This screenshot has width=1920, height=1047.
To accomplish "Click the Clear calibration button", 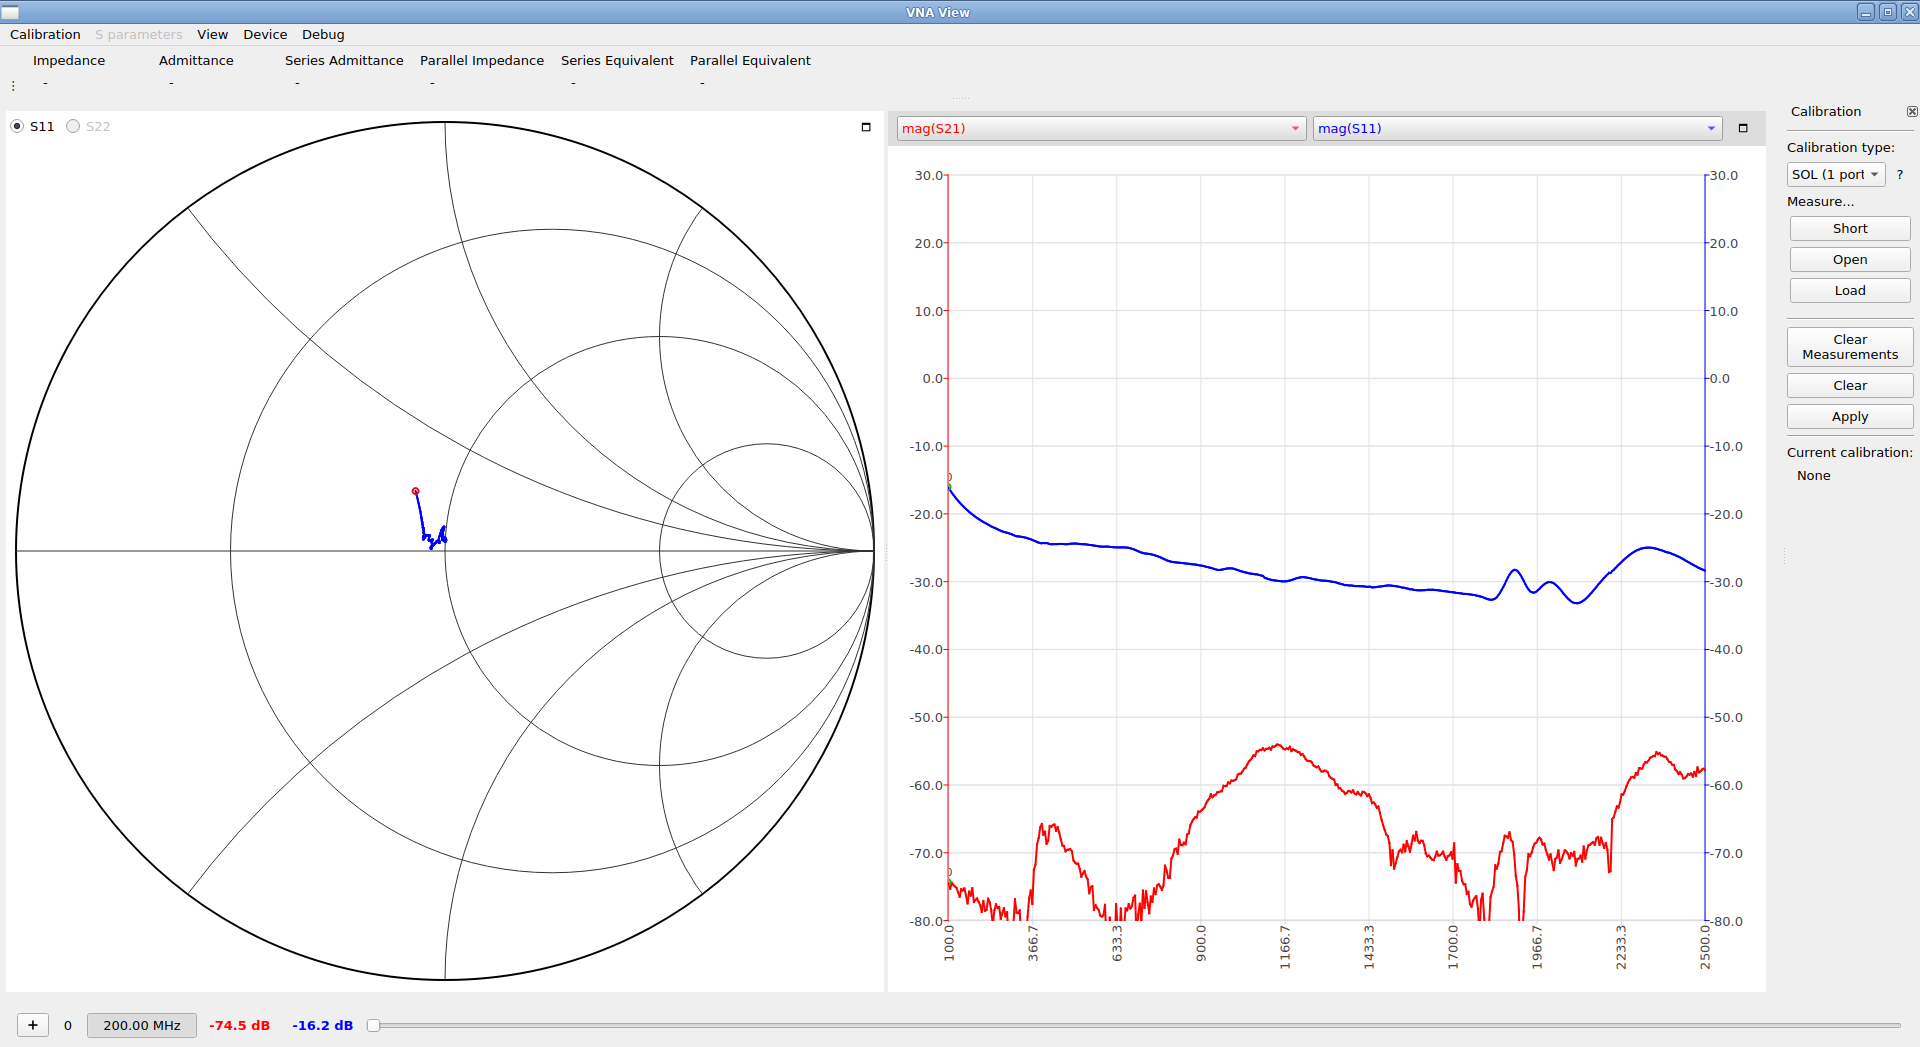I will click(1849, 386).
